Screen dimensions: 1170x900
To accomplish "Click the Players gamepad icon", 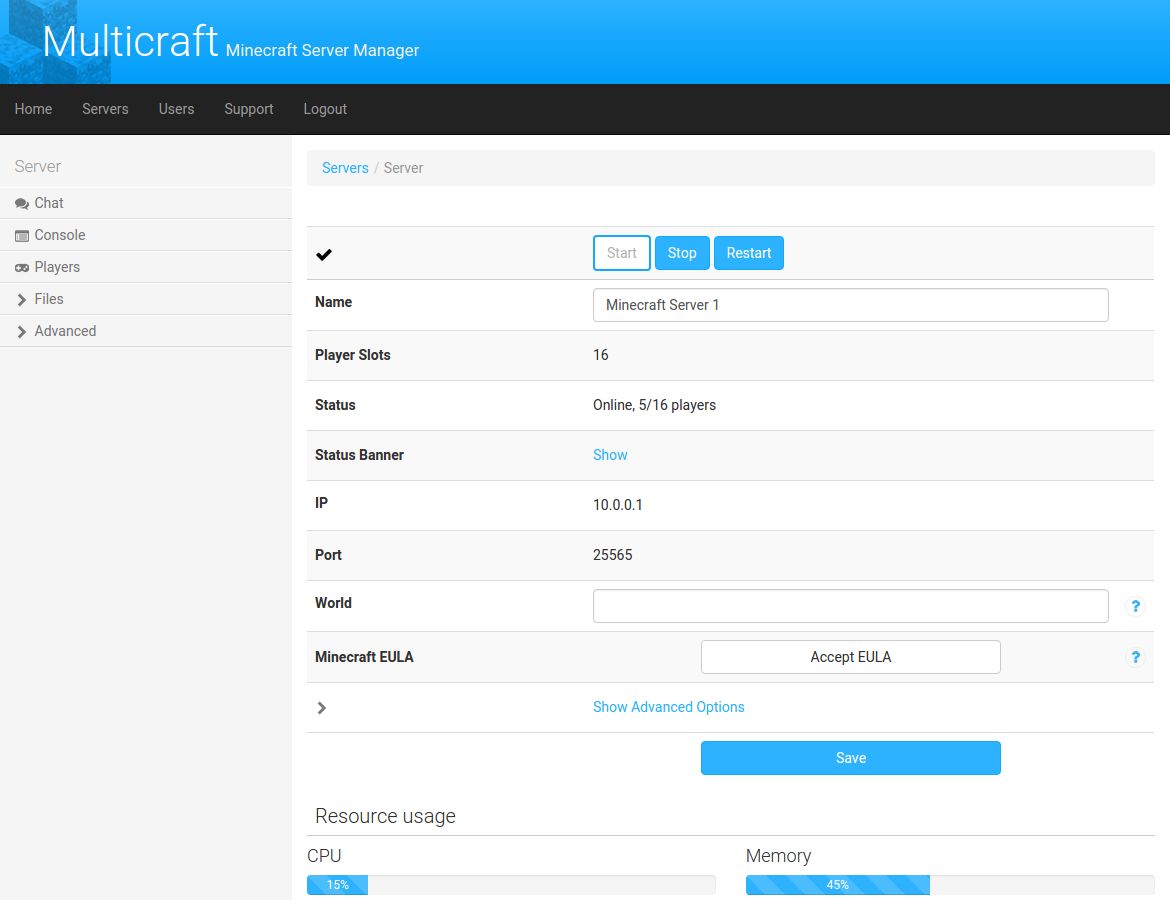I will click(22, 268).
